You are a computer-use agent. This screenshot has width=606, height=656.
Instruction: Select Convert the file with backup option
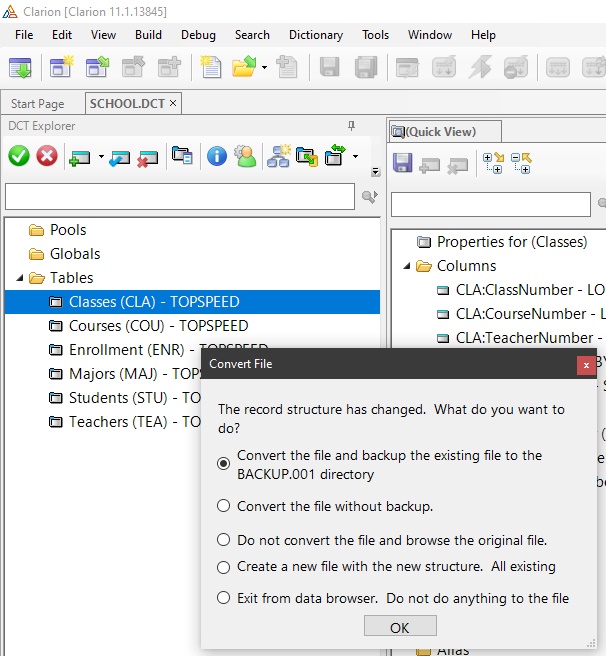click(x=224, y=463)
